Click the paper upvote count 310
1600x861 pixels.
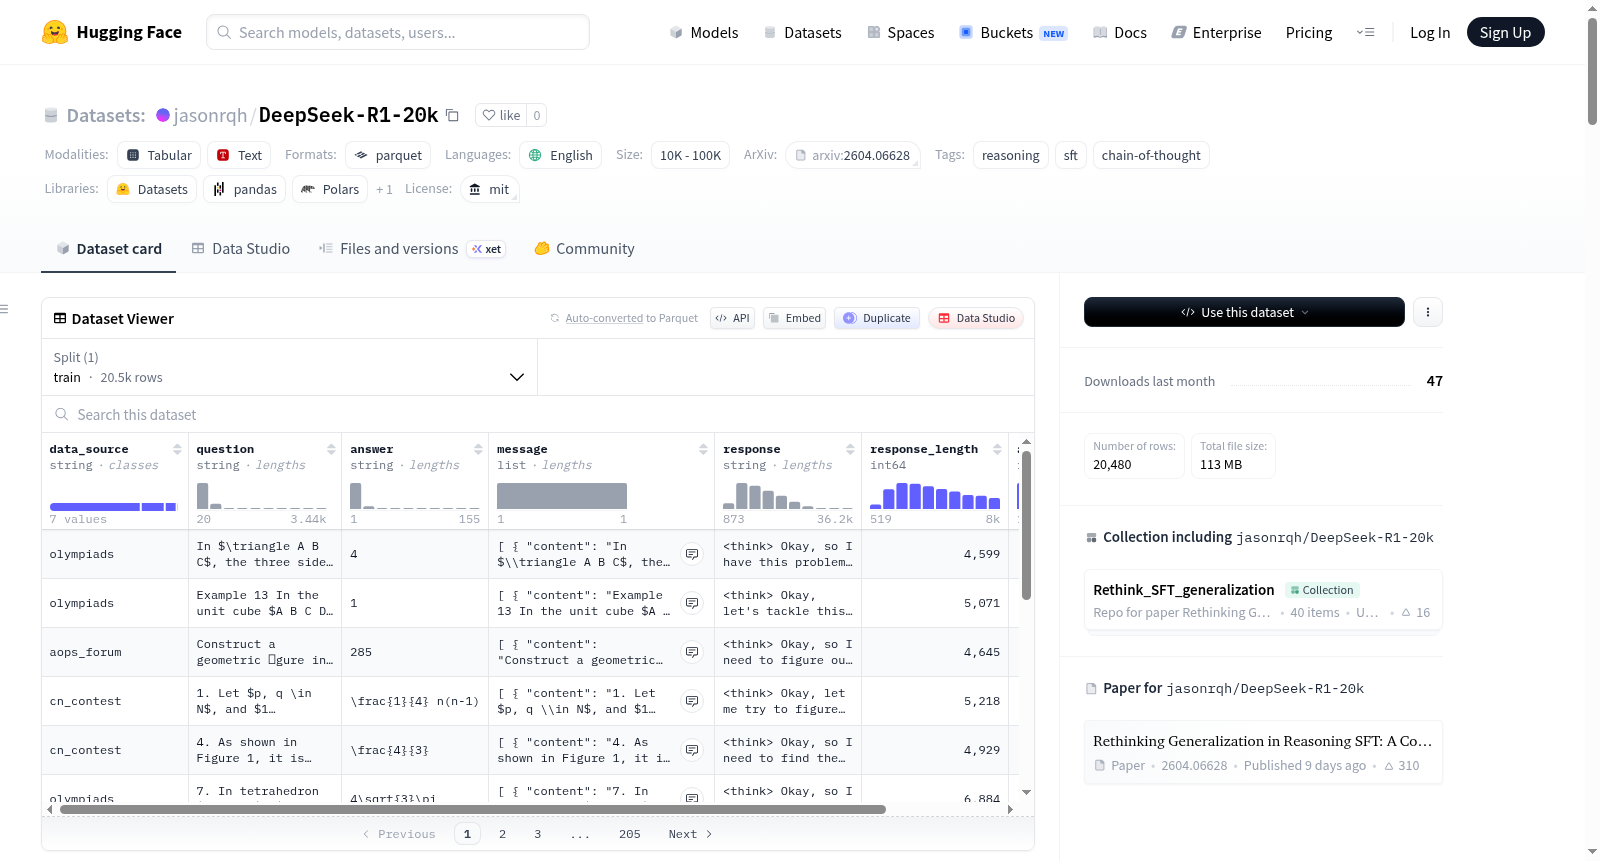[1402, 766]
